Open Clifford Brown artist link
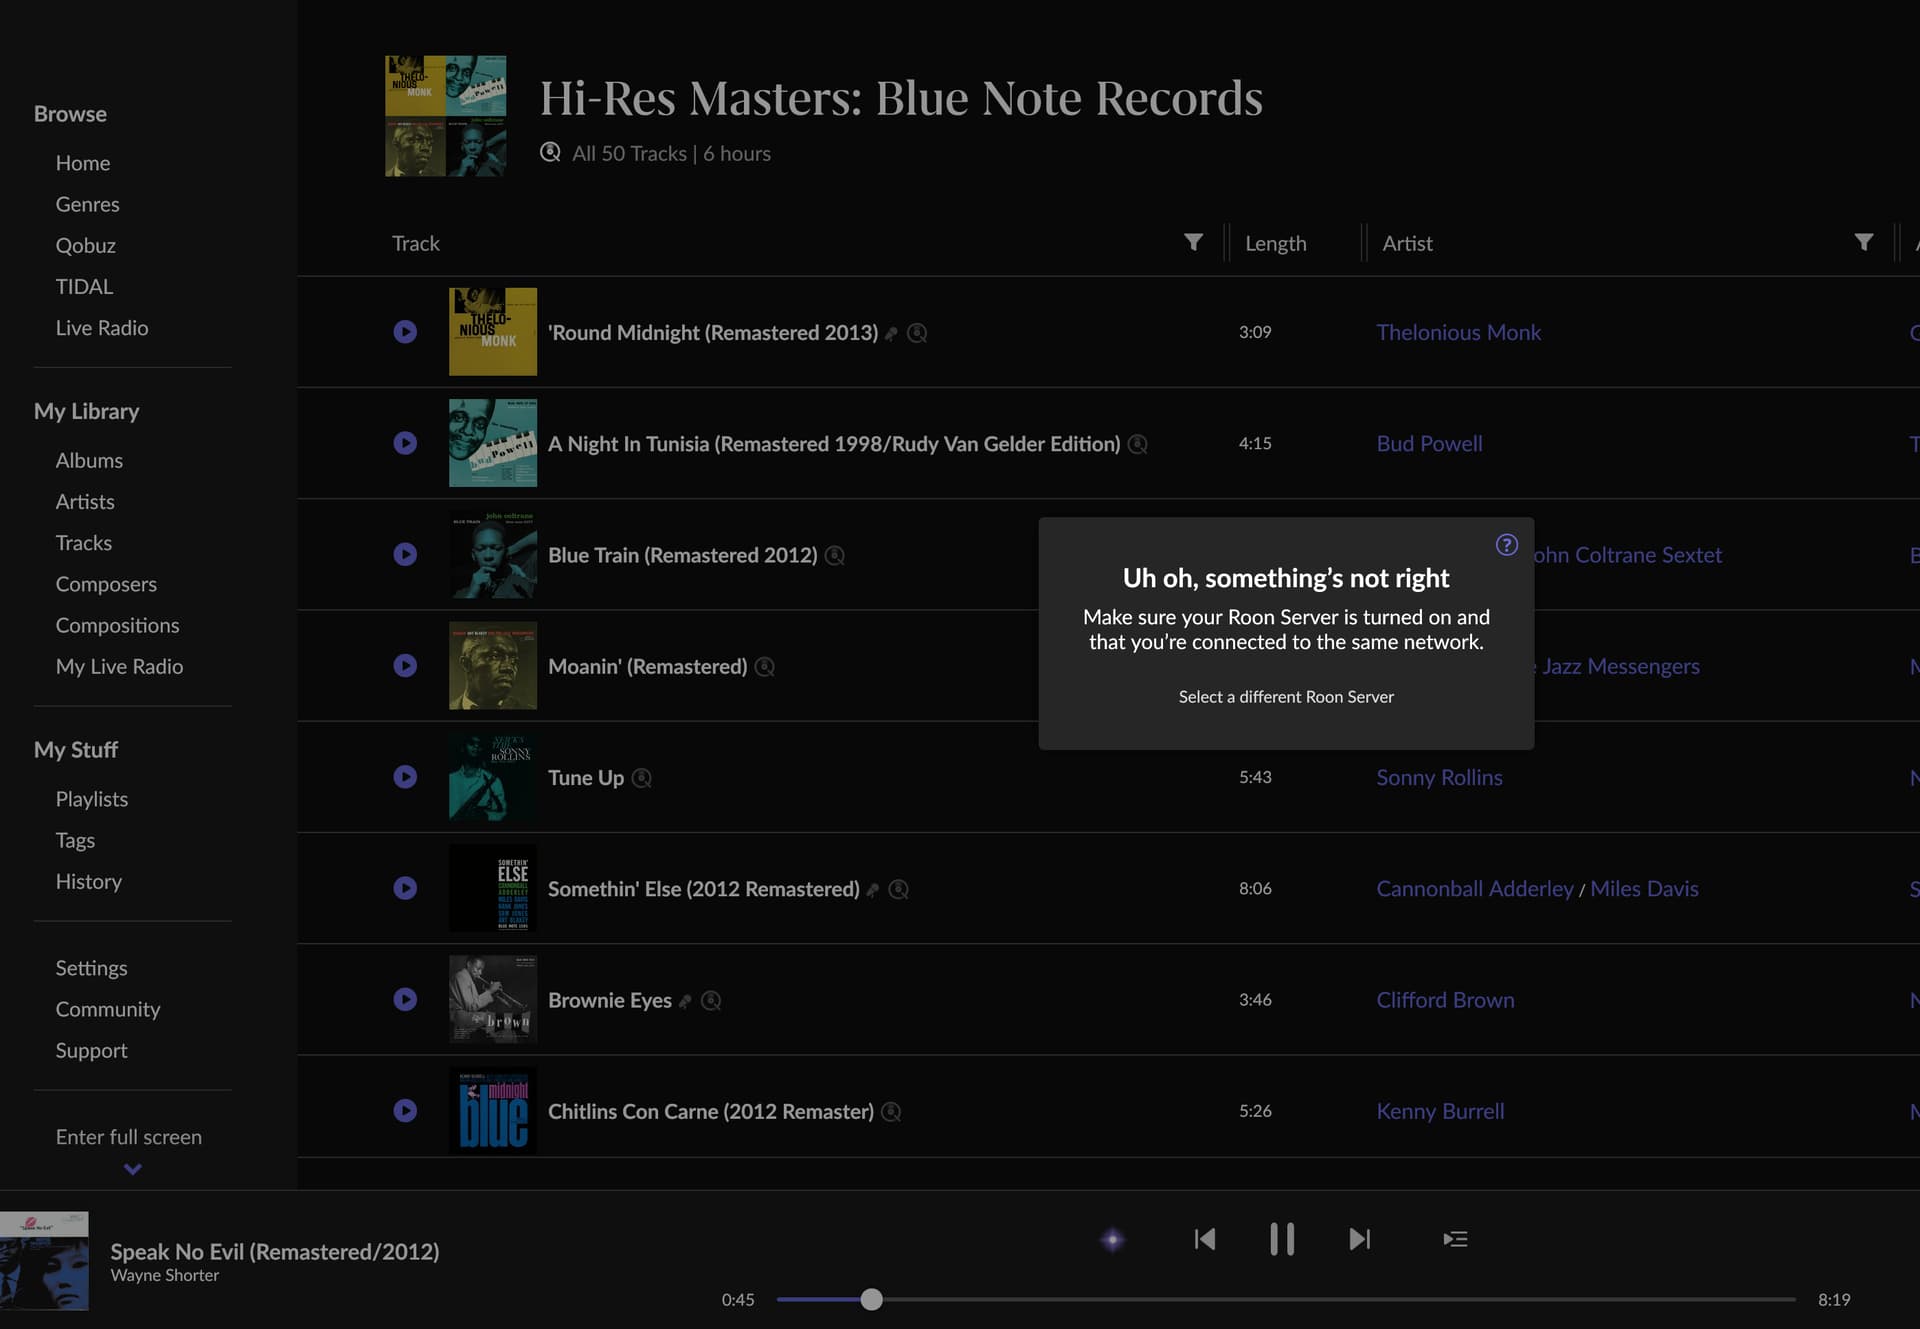 1445,999
